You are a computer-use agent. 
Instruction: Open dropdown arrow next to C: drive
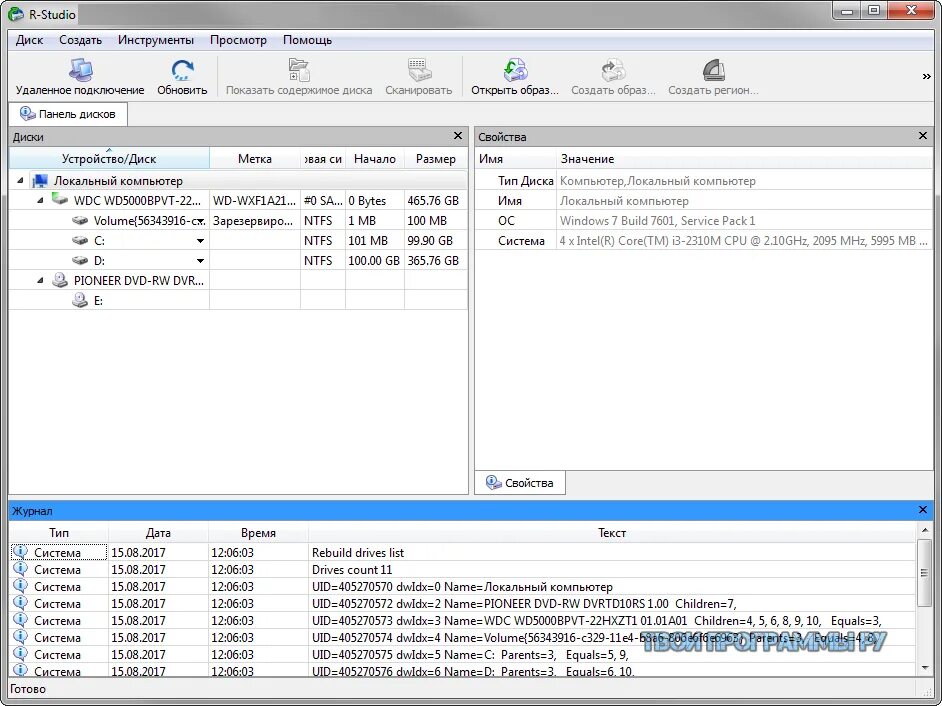[200, 241]
